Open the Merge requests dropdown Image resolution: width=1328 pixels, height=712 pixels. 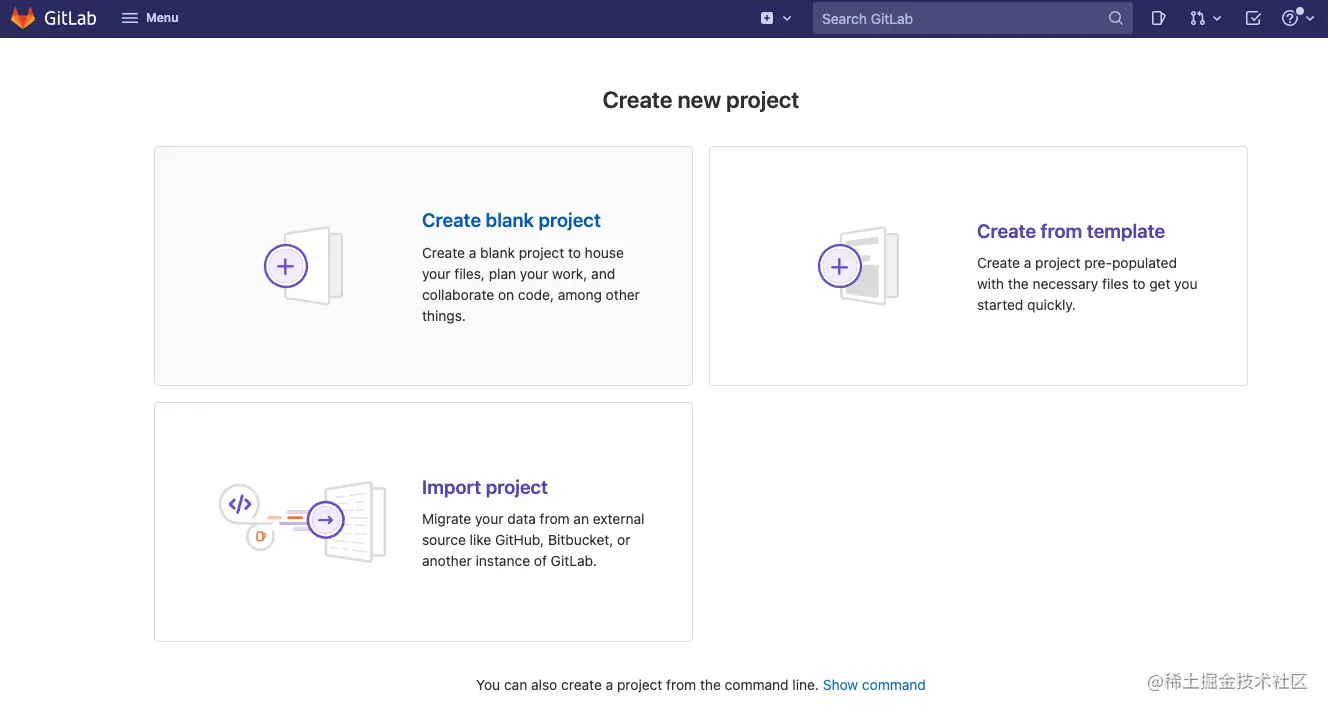click(1205, 18)
